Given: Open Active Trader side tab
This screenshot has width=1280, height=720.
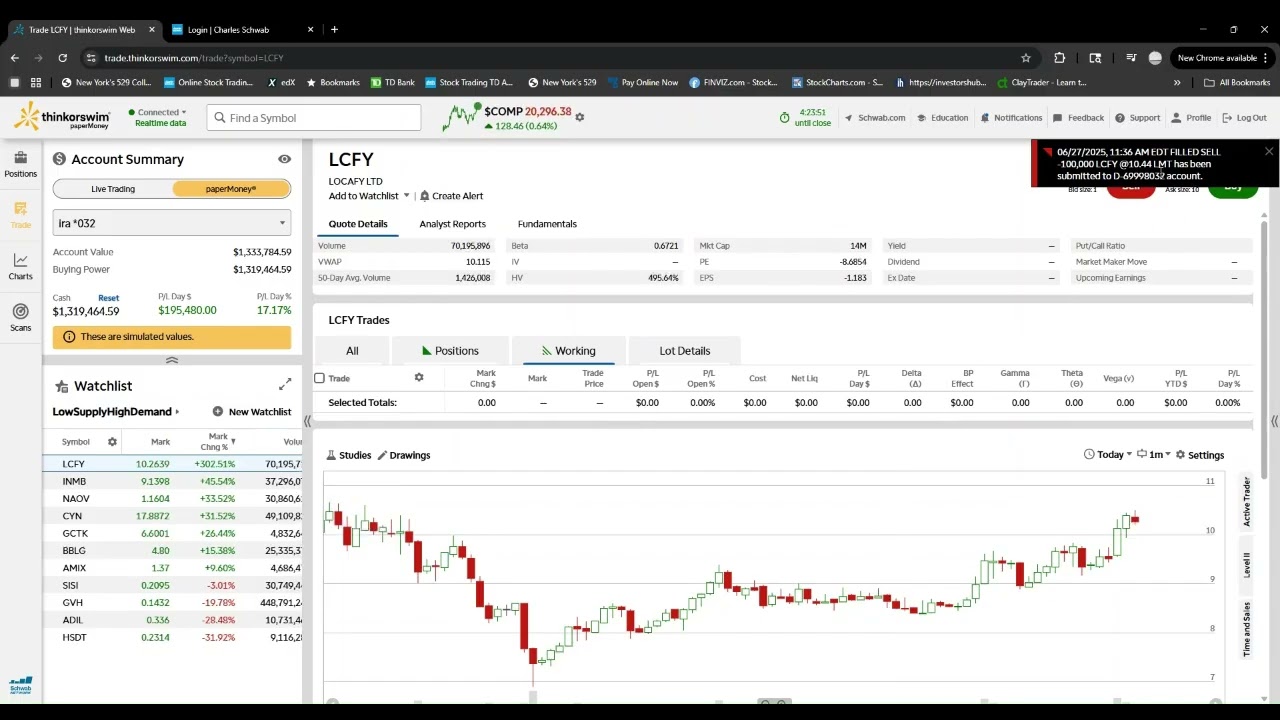Looking at the screenshot, I should (x=1246, y=502).
